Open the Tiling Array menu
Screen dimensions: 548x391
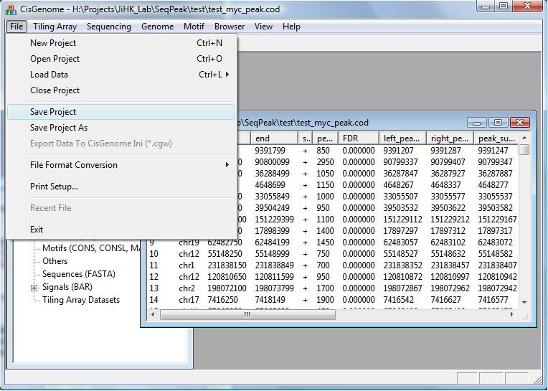pyautogui.click(x=55, y=27)
